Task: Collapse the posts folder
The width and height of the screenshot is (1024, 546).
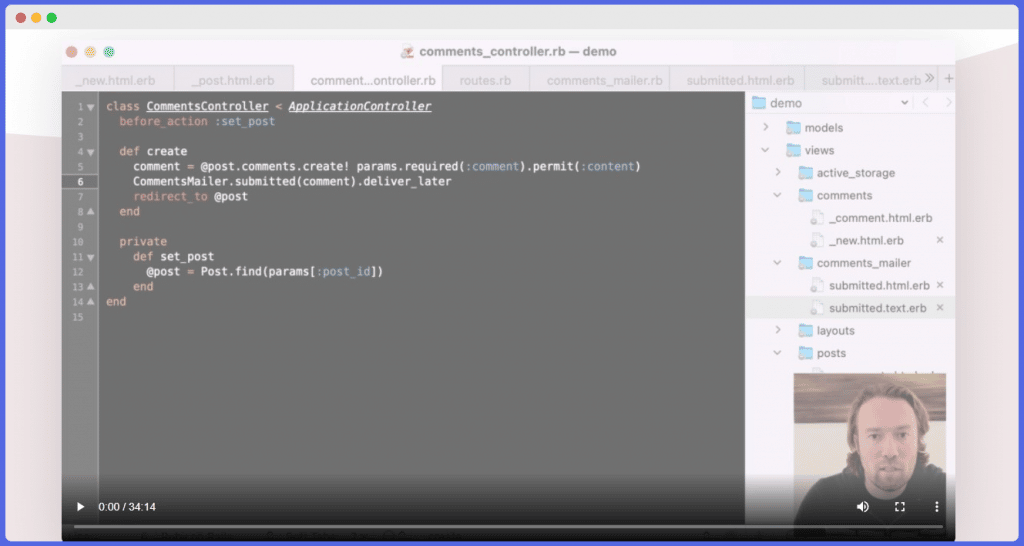Action: point(777,353)
